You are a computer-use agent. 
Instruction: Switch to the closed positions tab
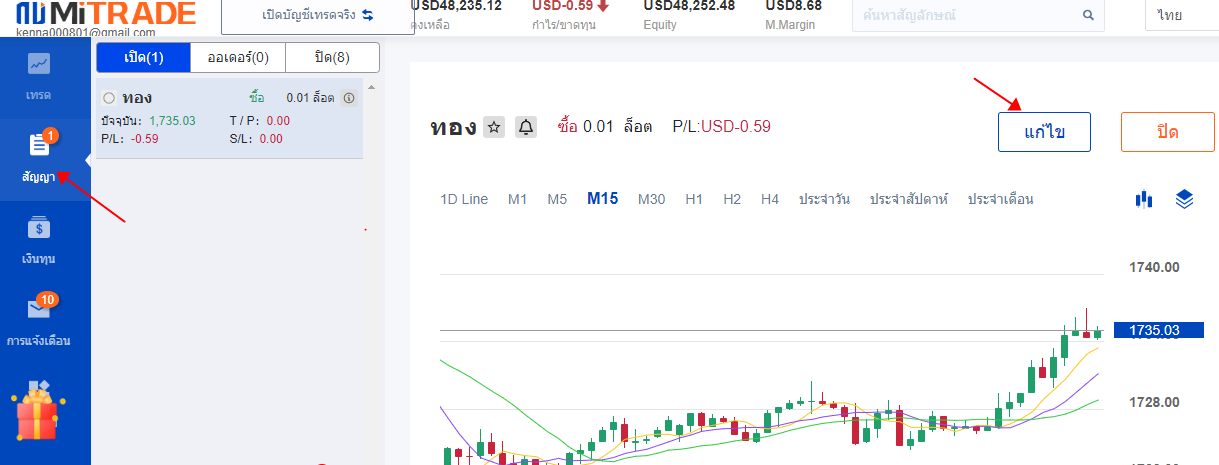332,57
